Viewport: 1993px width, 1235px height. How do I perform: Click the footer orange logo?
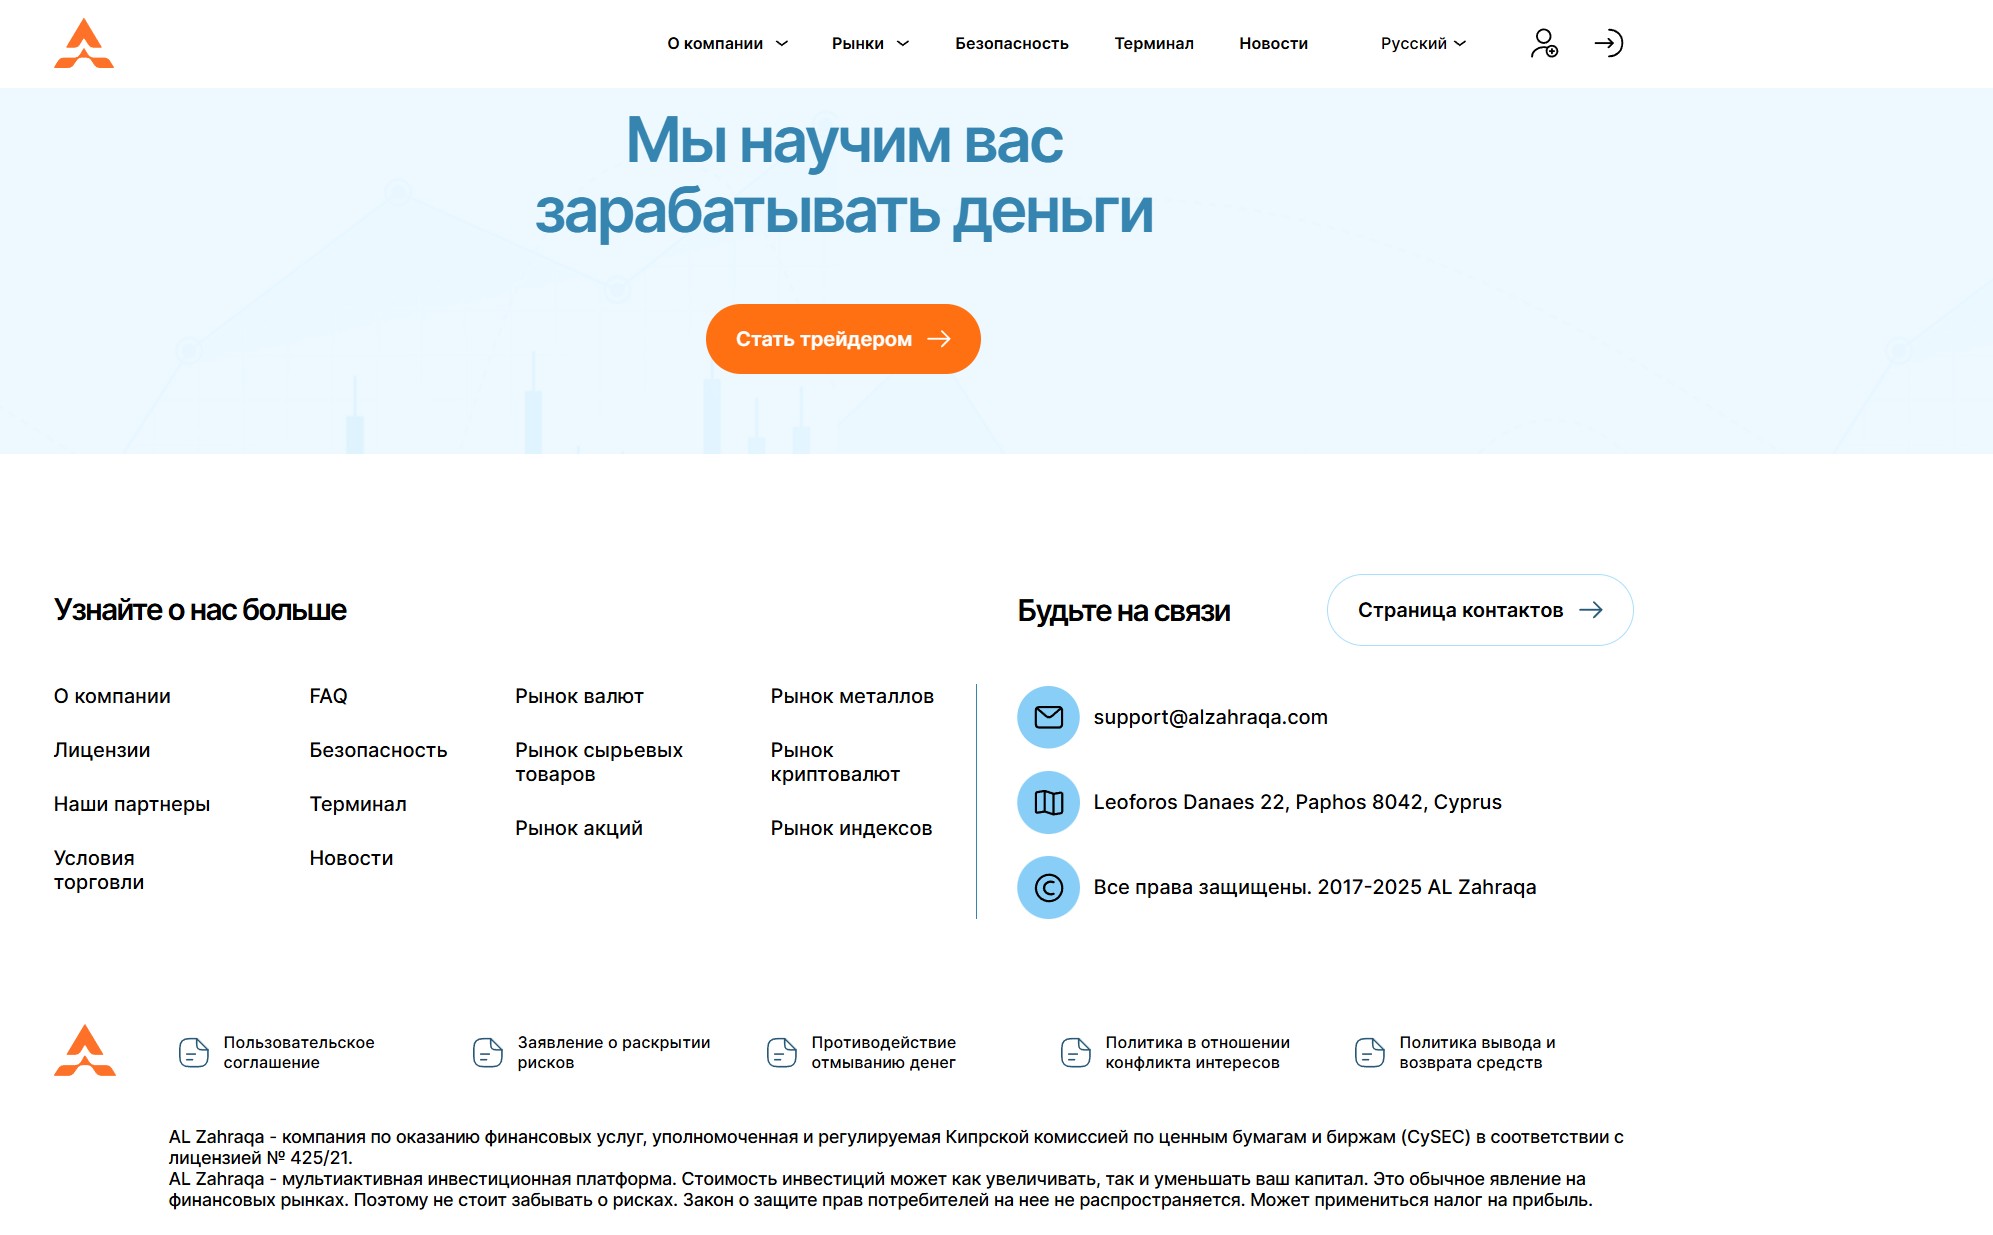coord(85,1051)
